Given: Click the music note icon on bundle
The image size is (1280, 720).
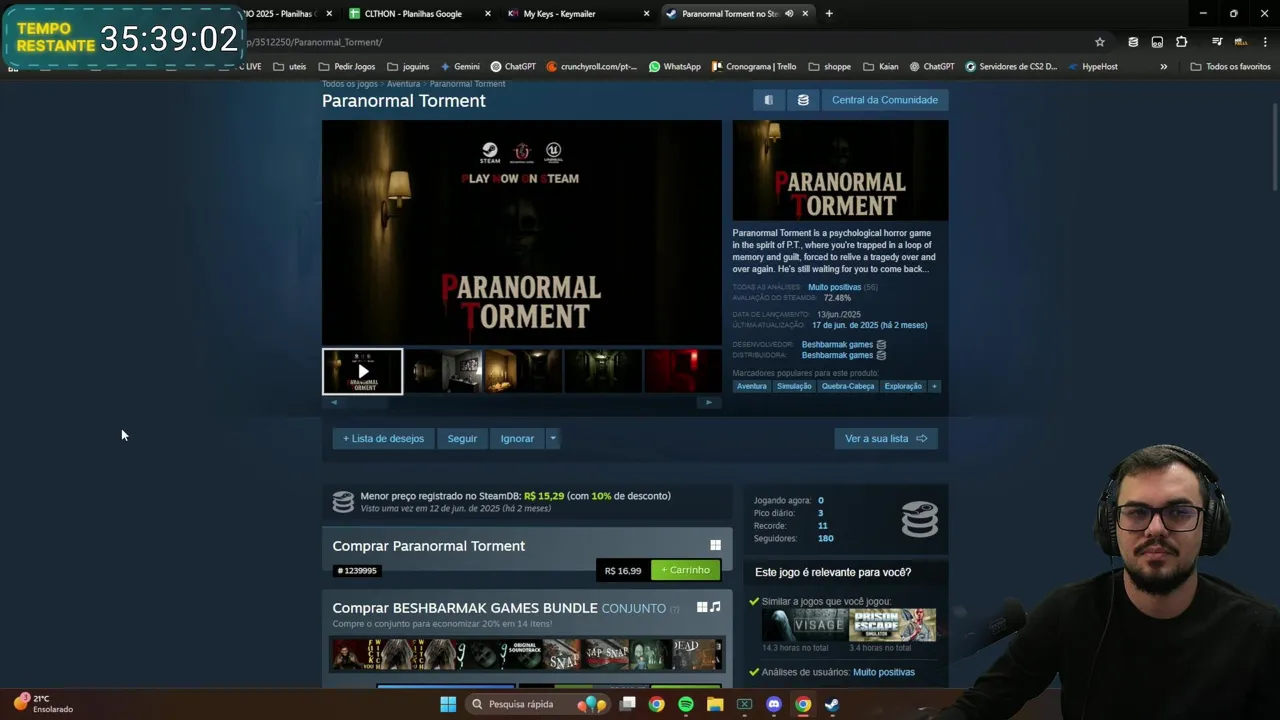Looking at the screenshot, I should click(715, 607).
